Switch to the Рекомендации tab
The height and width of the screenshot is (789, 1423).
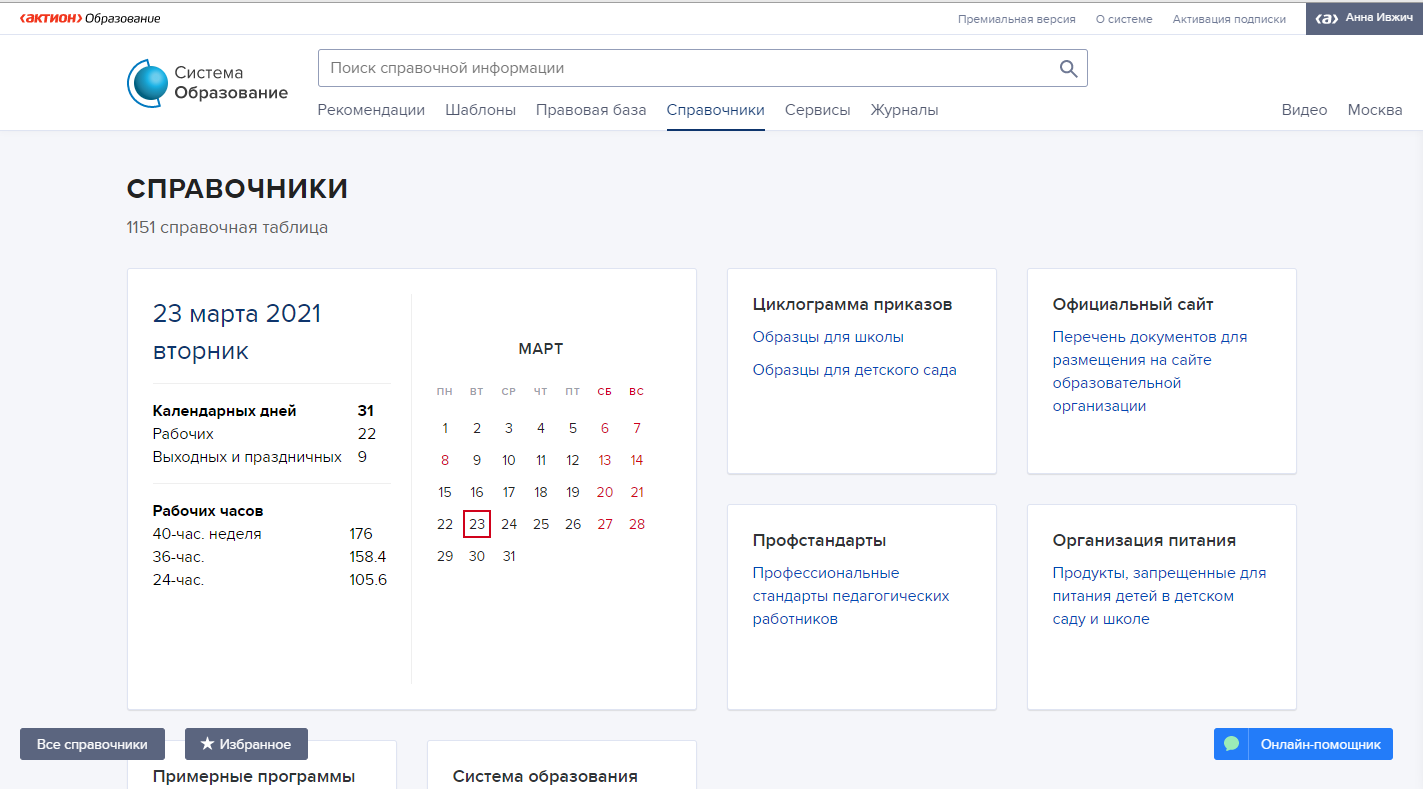tap(371, 110)
